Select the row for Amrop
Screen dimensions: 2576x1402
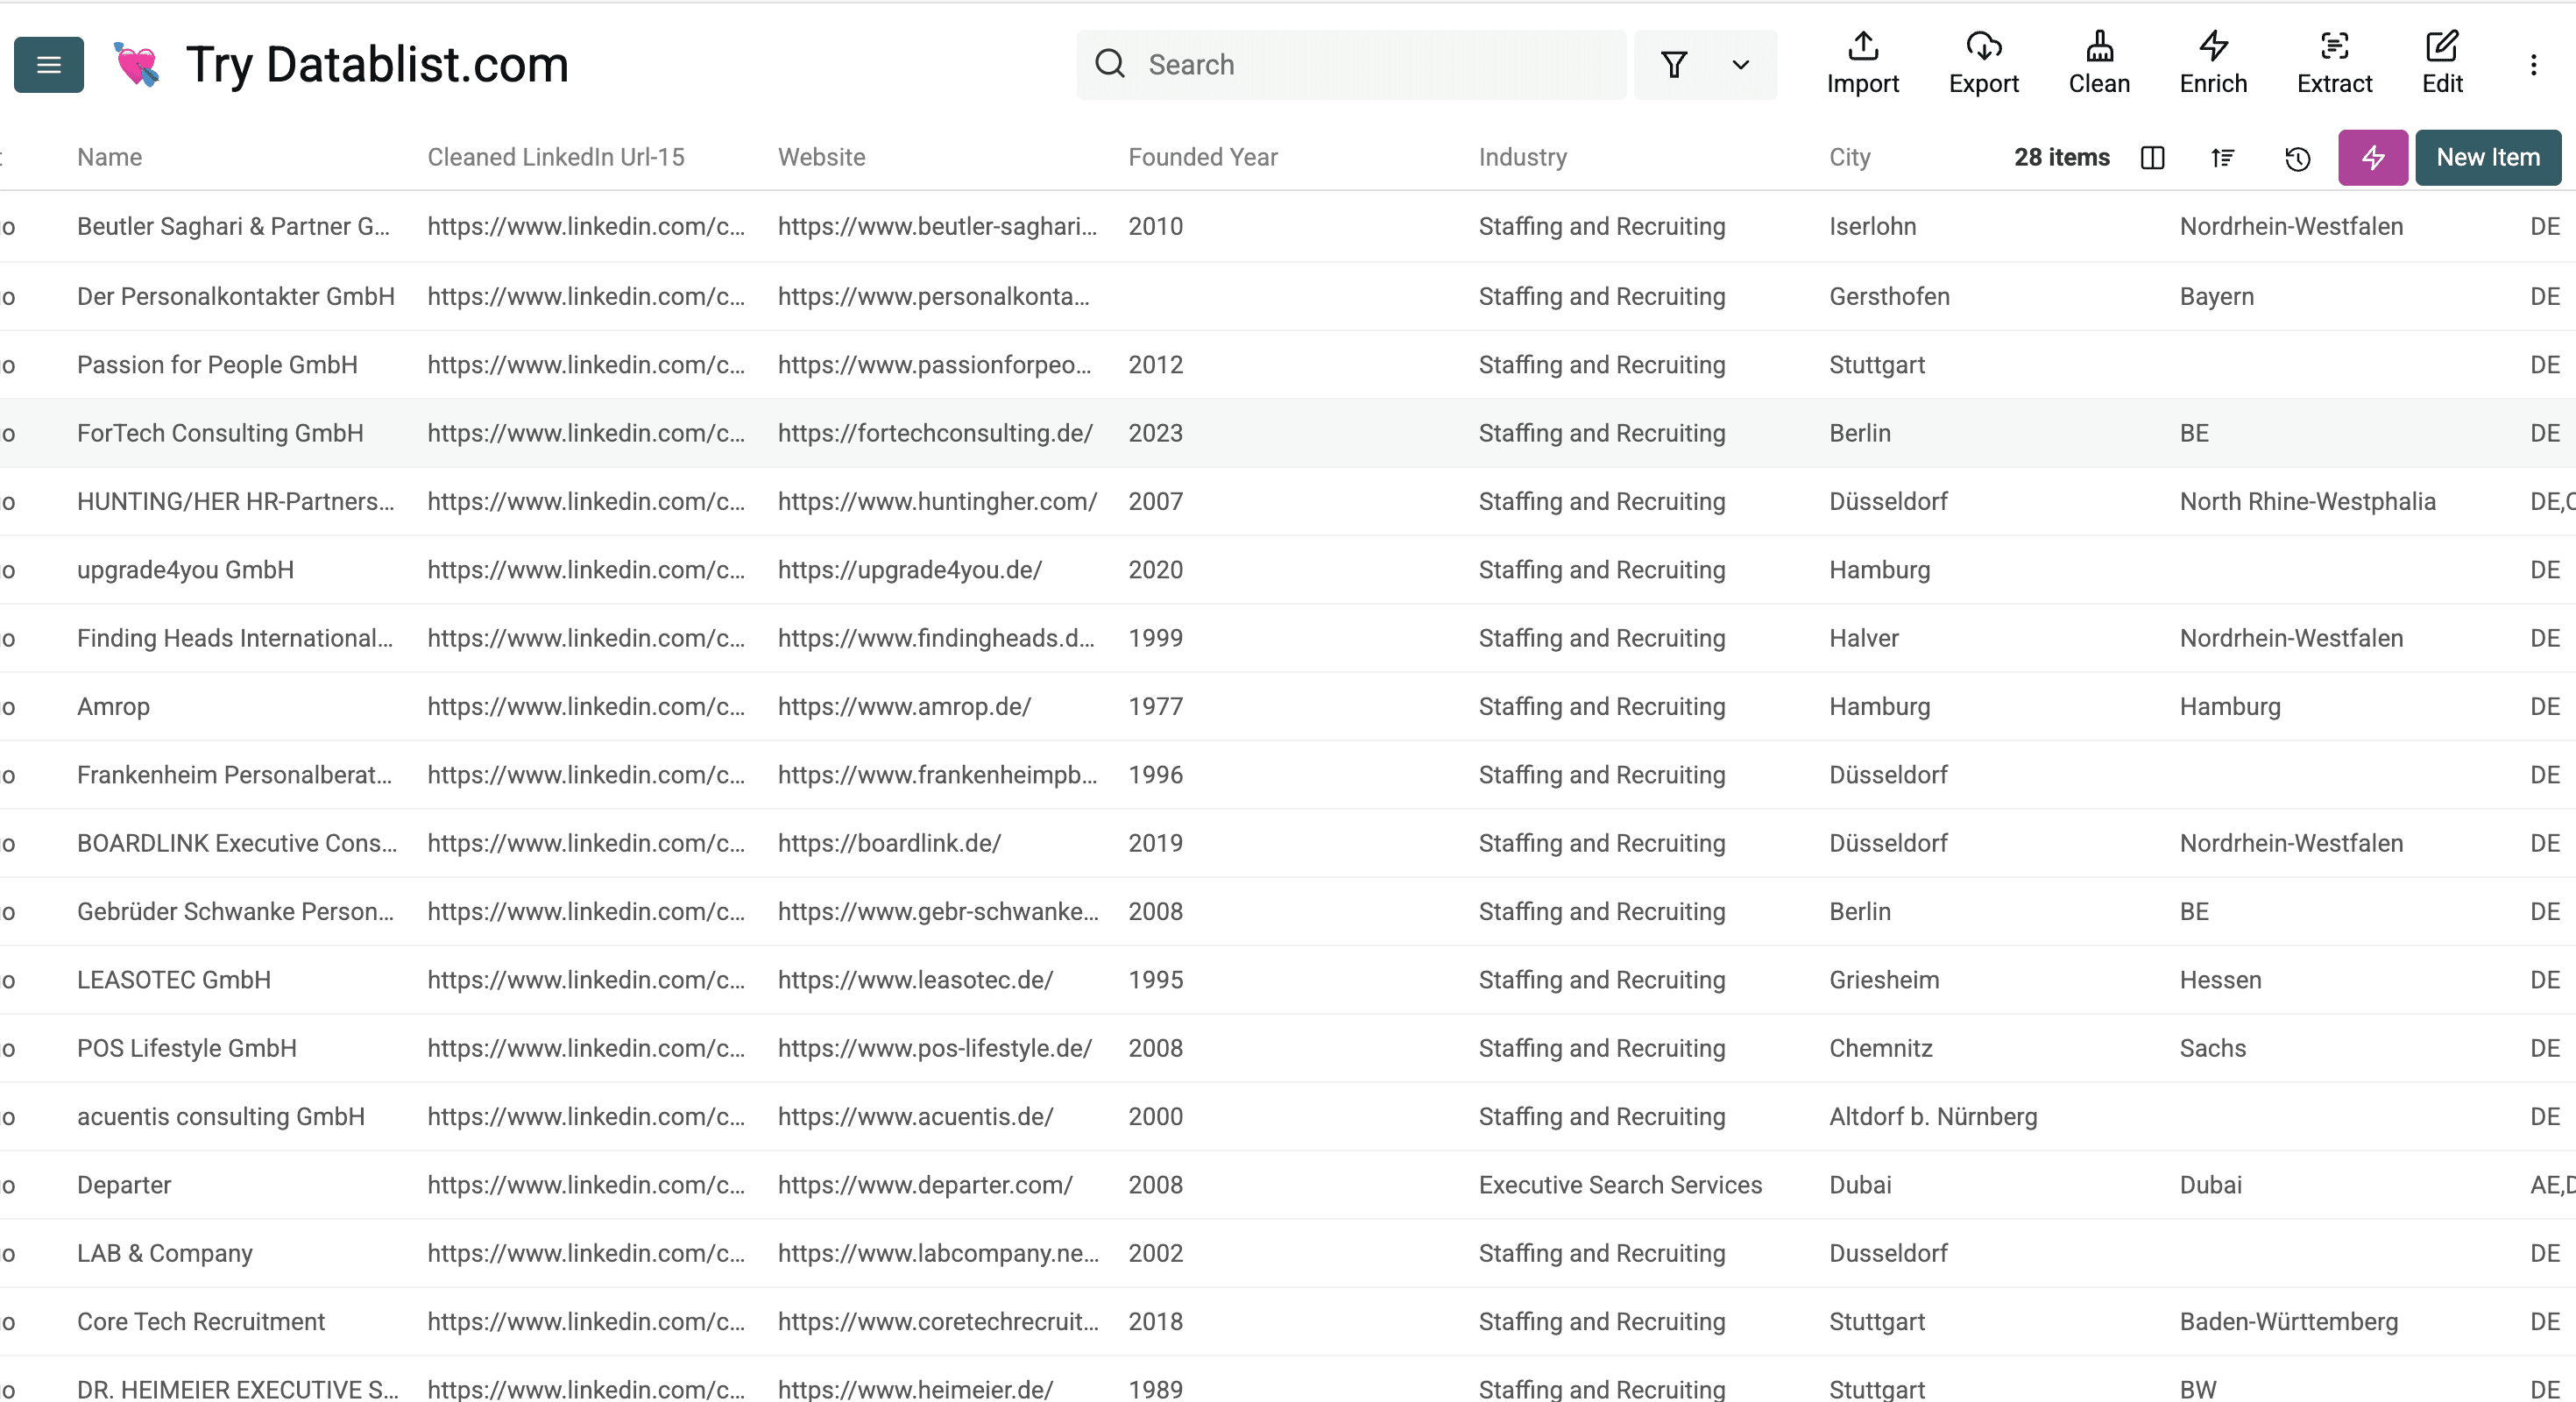113,706
